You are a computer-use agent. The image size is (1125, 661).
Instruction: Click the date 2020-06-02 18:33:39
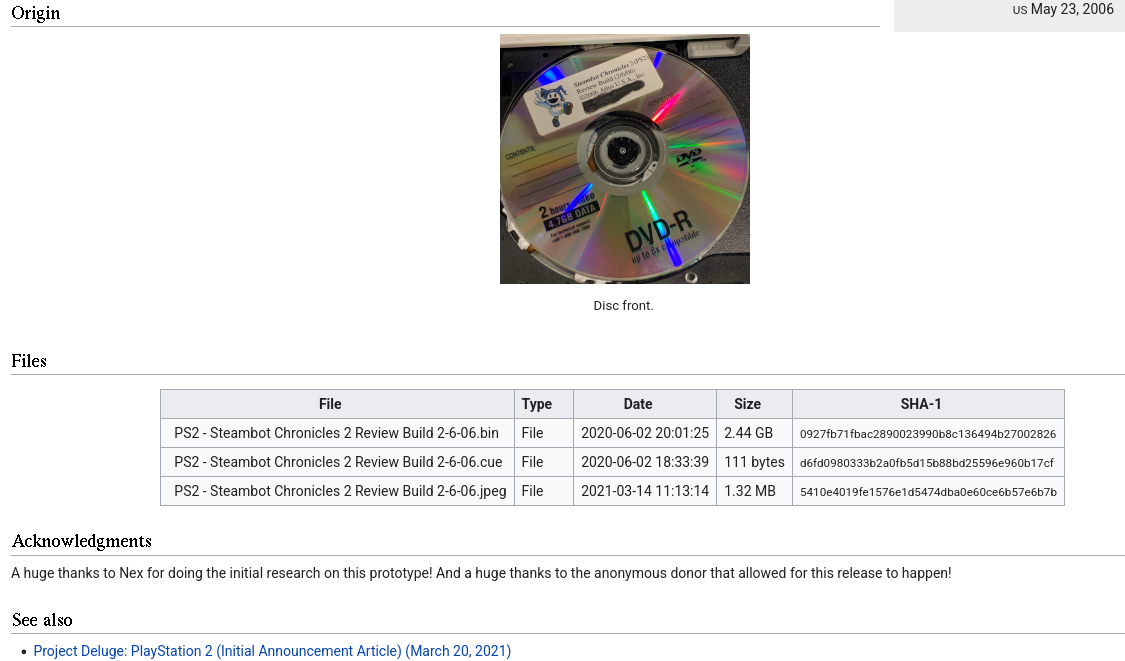(645, 462)
